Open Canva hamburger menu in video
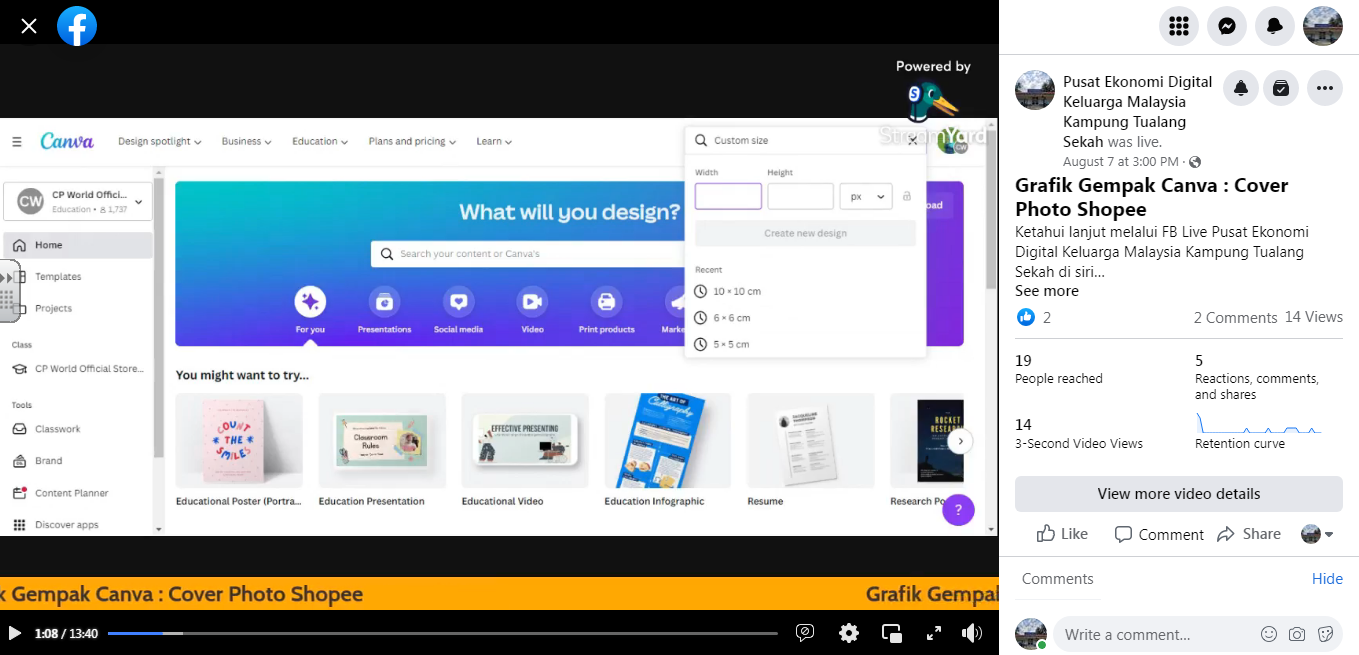 [x=17, y=142]
